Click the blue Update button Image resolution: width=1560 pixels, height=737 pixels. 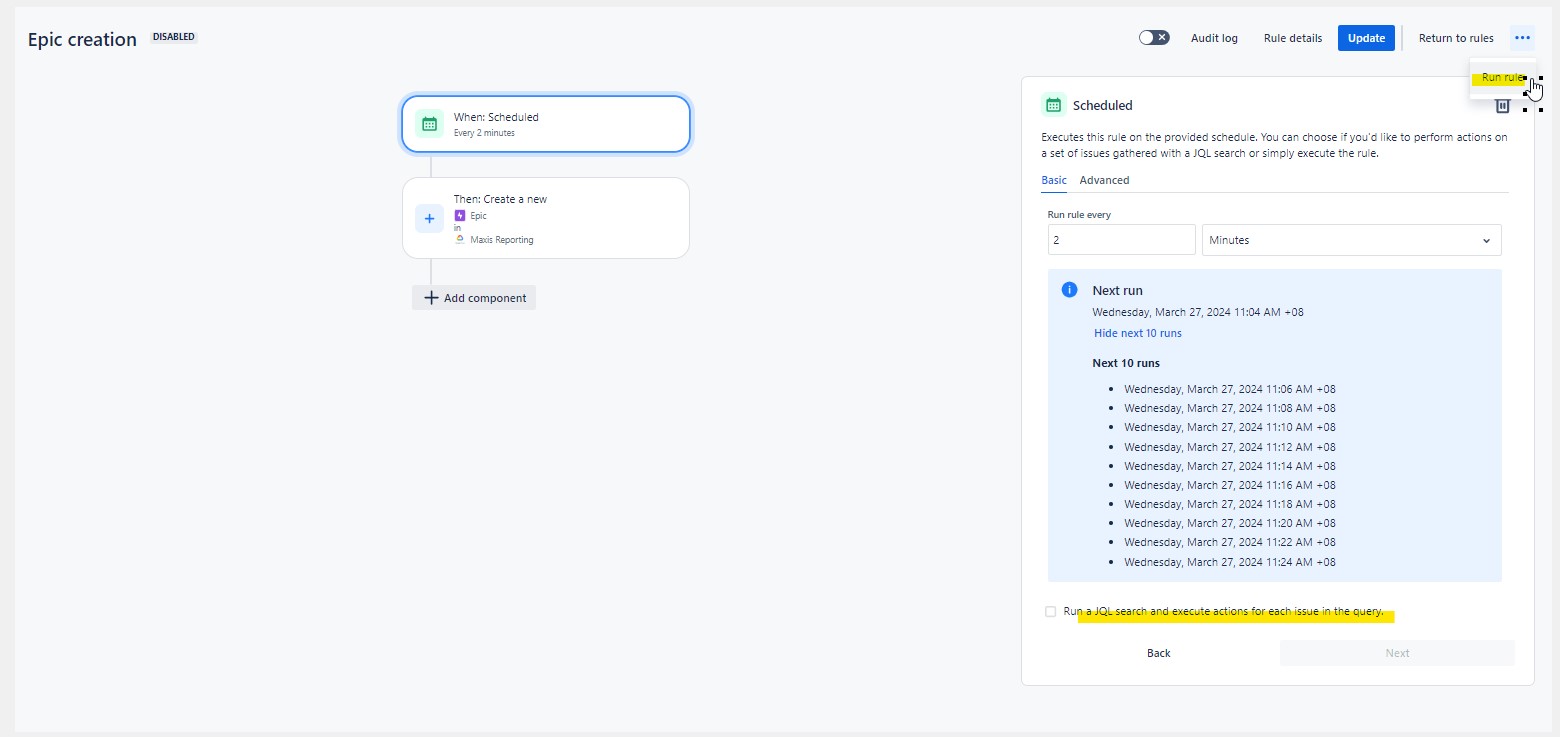tap(1366, 38)
